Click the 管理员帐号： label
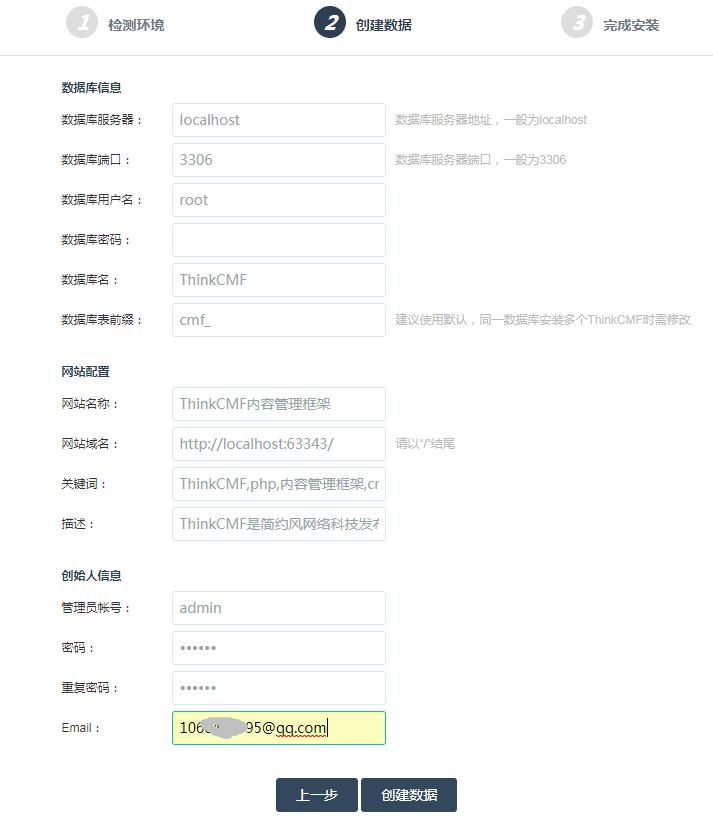Screen dimensions: 713x828 click(x=96, y=608)
